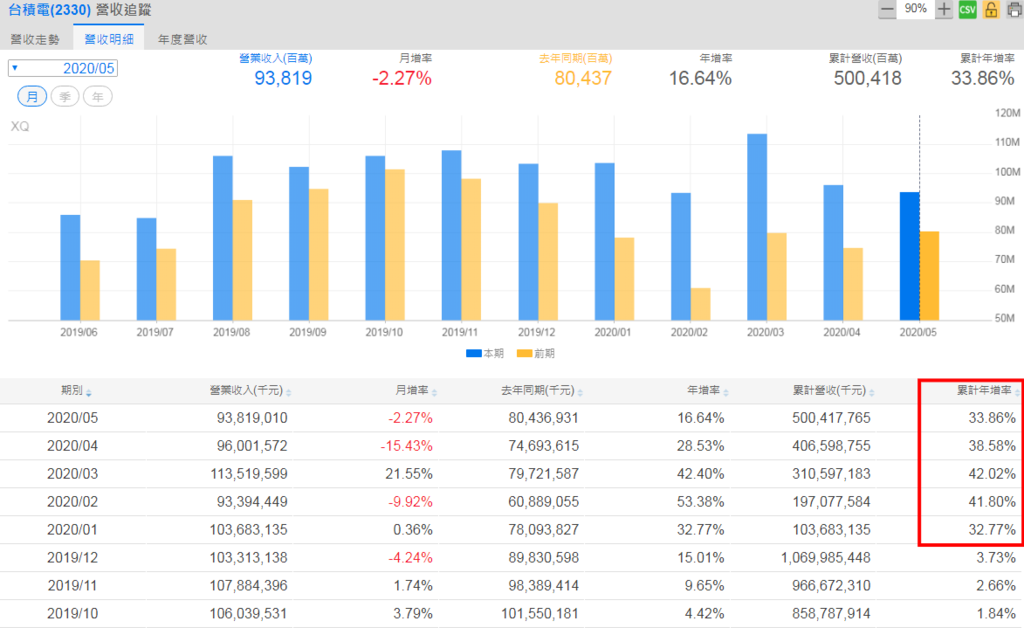Viewport: 1024px width, 628px height.
Task: Click the 2019/08 label on chart axis
Action: pyautogui.click(x=231, y=332)
